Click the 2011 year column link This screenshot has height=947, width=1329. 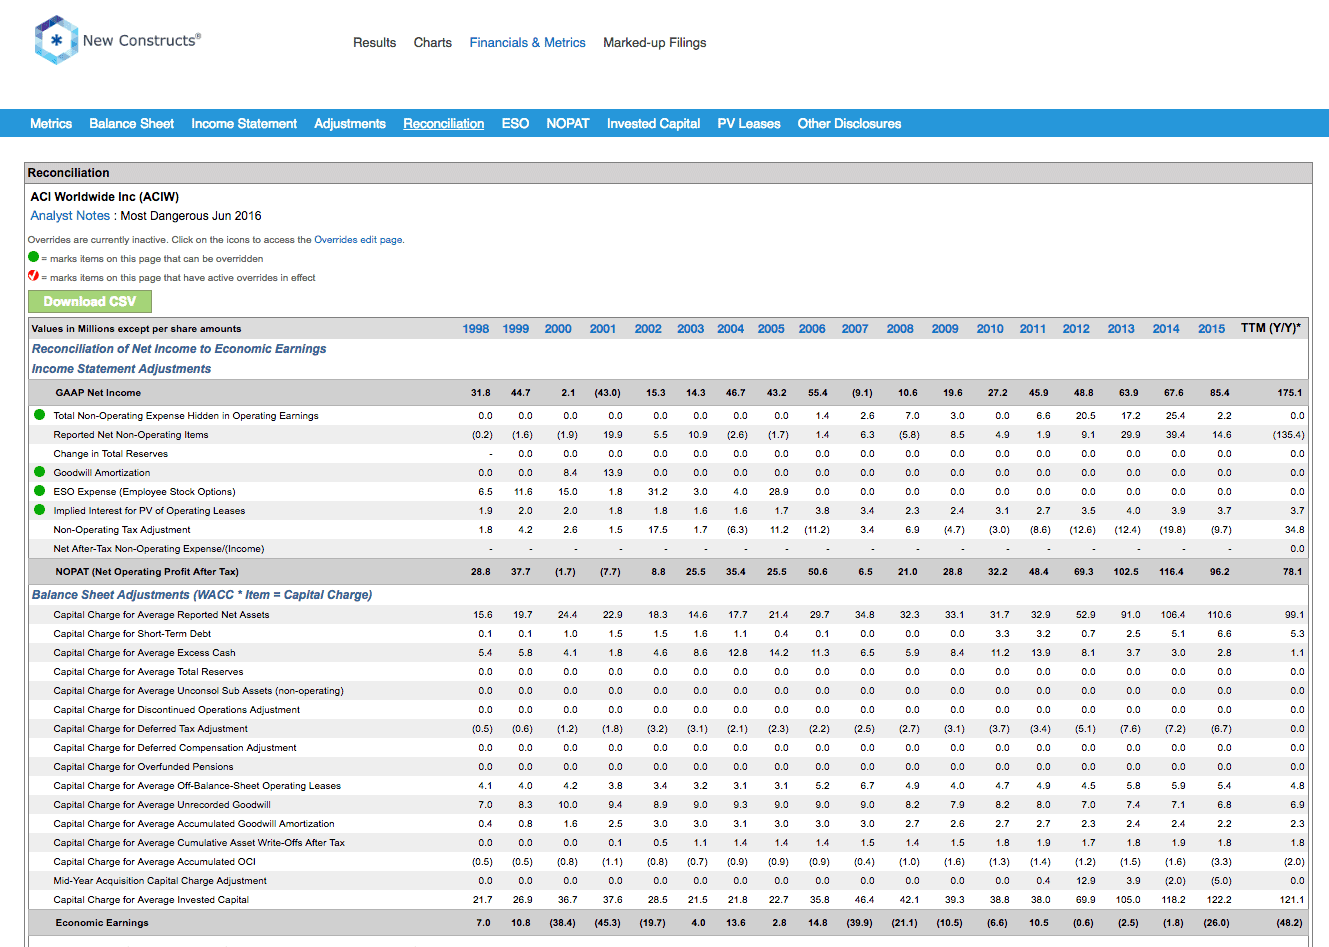tap(1033, 329)
